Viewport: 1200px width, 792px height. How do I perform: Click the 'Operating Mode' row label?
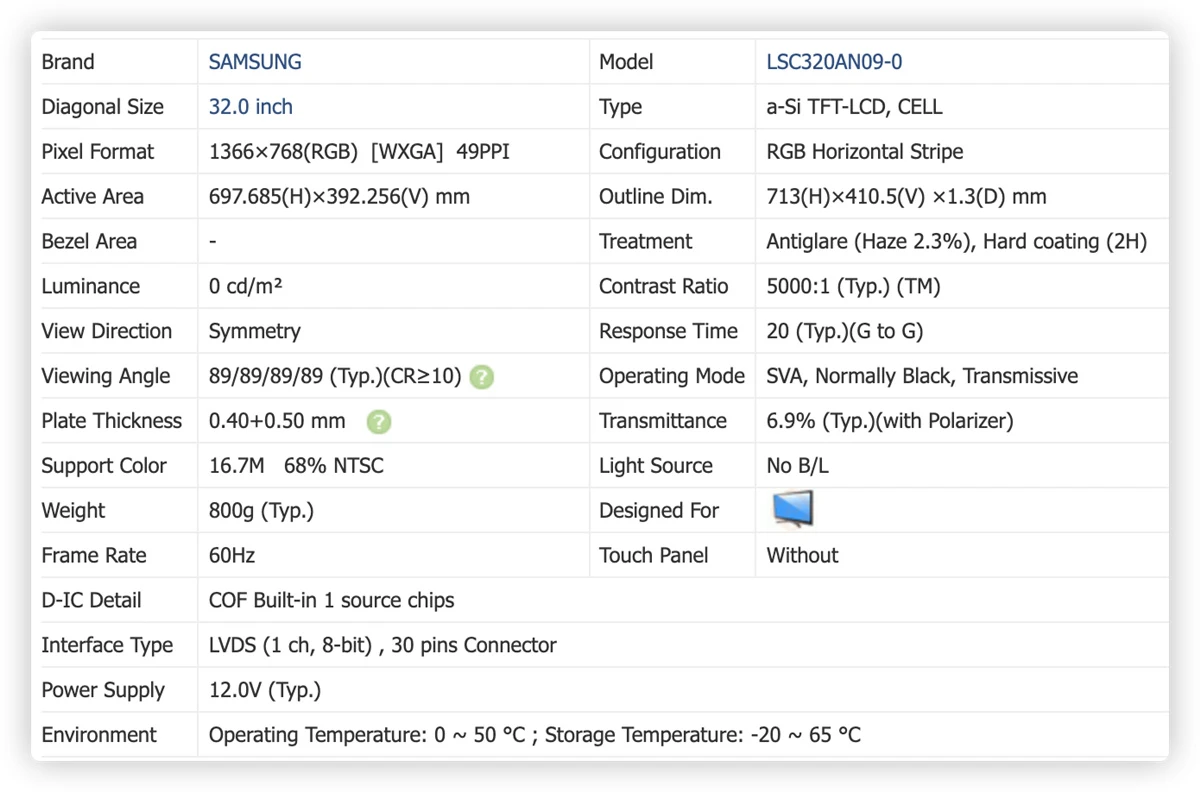click(x=672, y=376)
